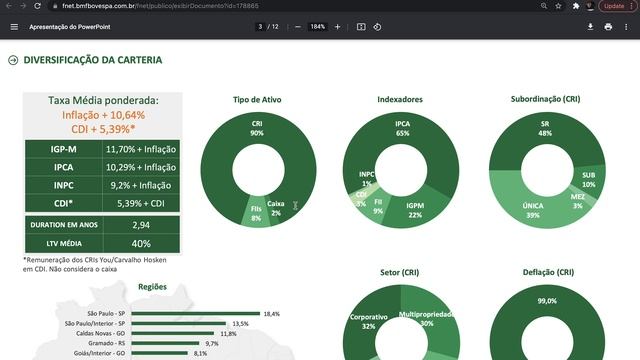Go back to the previous page
Viewport: 640px width, 360px height.
(9, 6)
